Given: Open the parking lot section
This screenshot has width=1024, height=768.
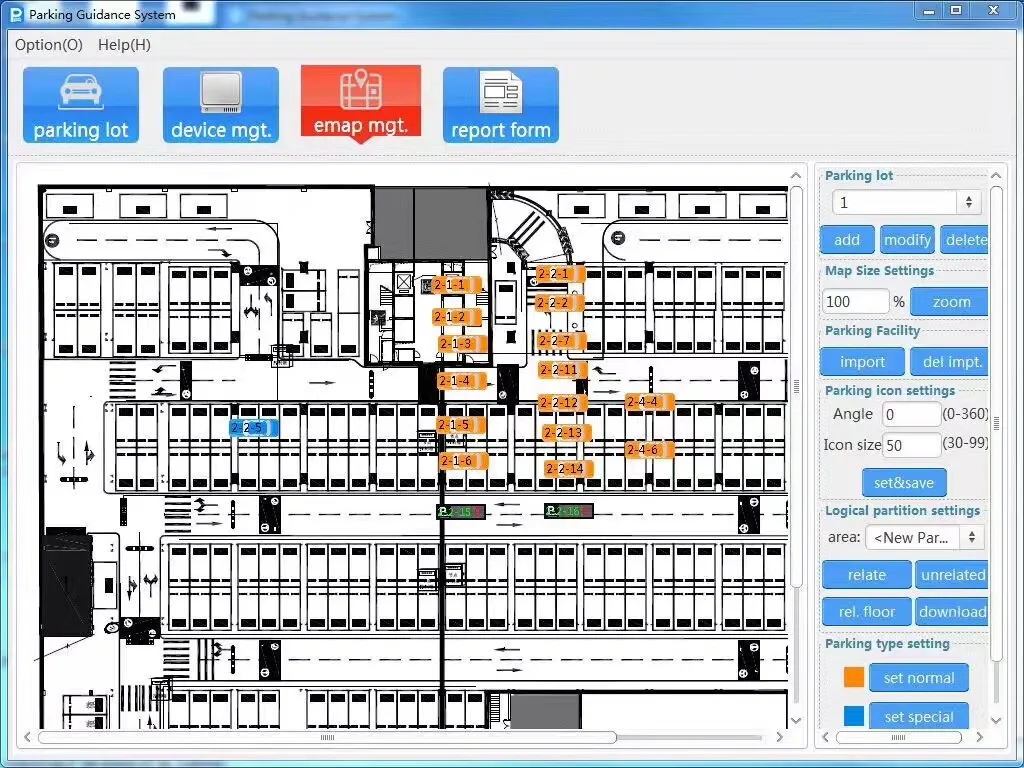Looking at the screenshot, I should 81,105.
